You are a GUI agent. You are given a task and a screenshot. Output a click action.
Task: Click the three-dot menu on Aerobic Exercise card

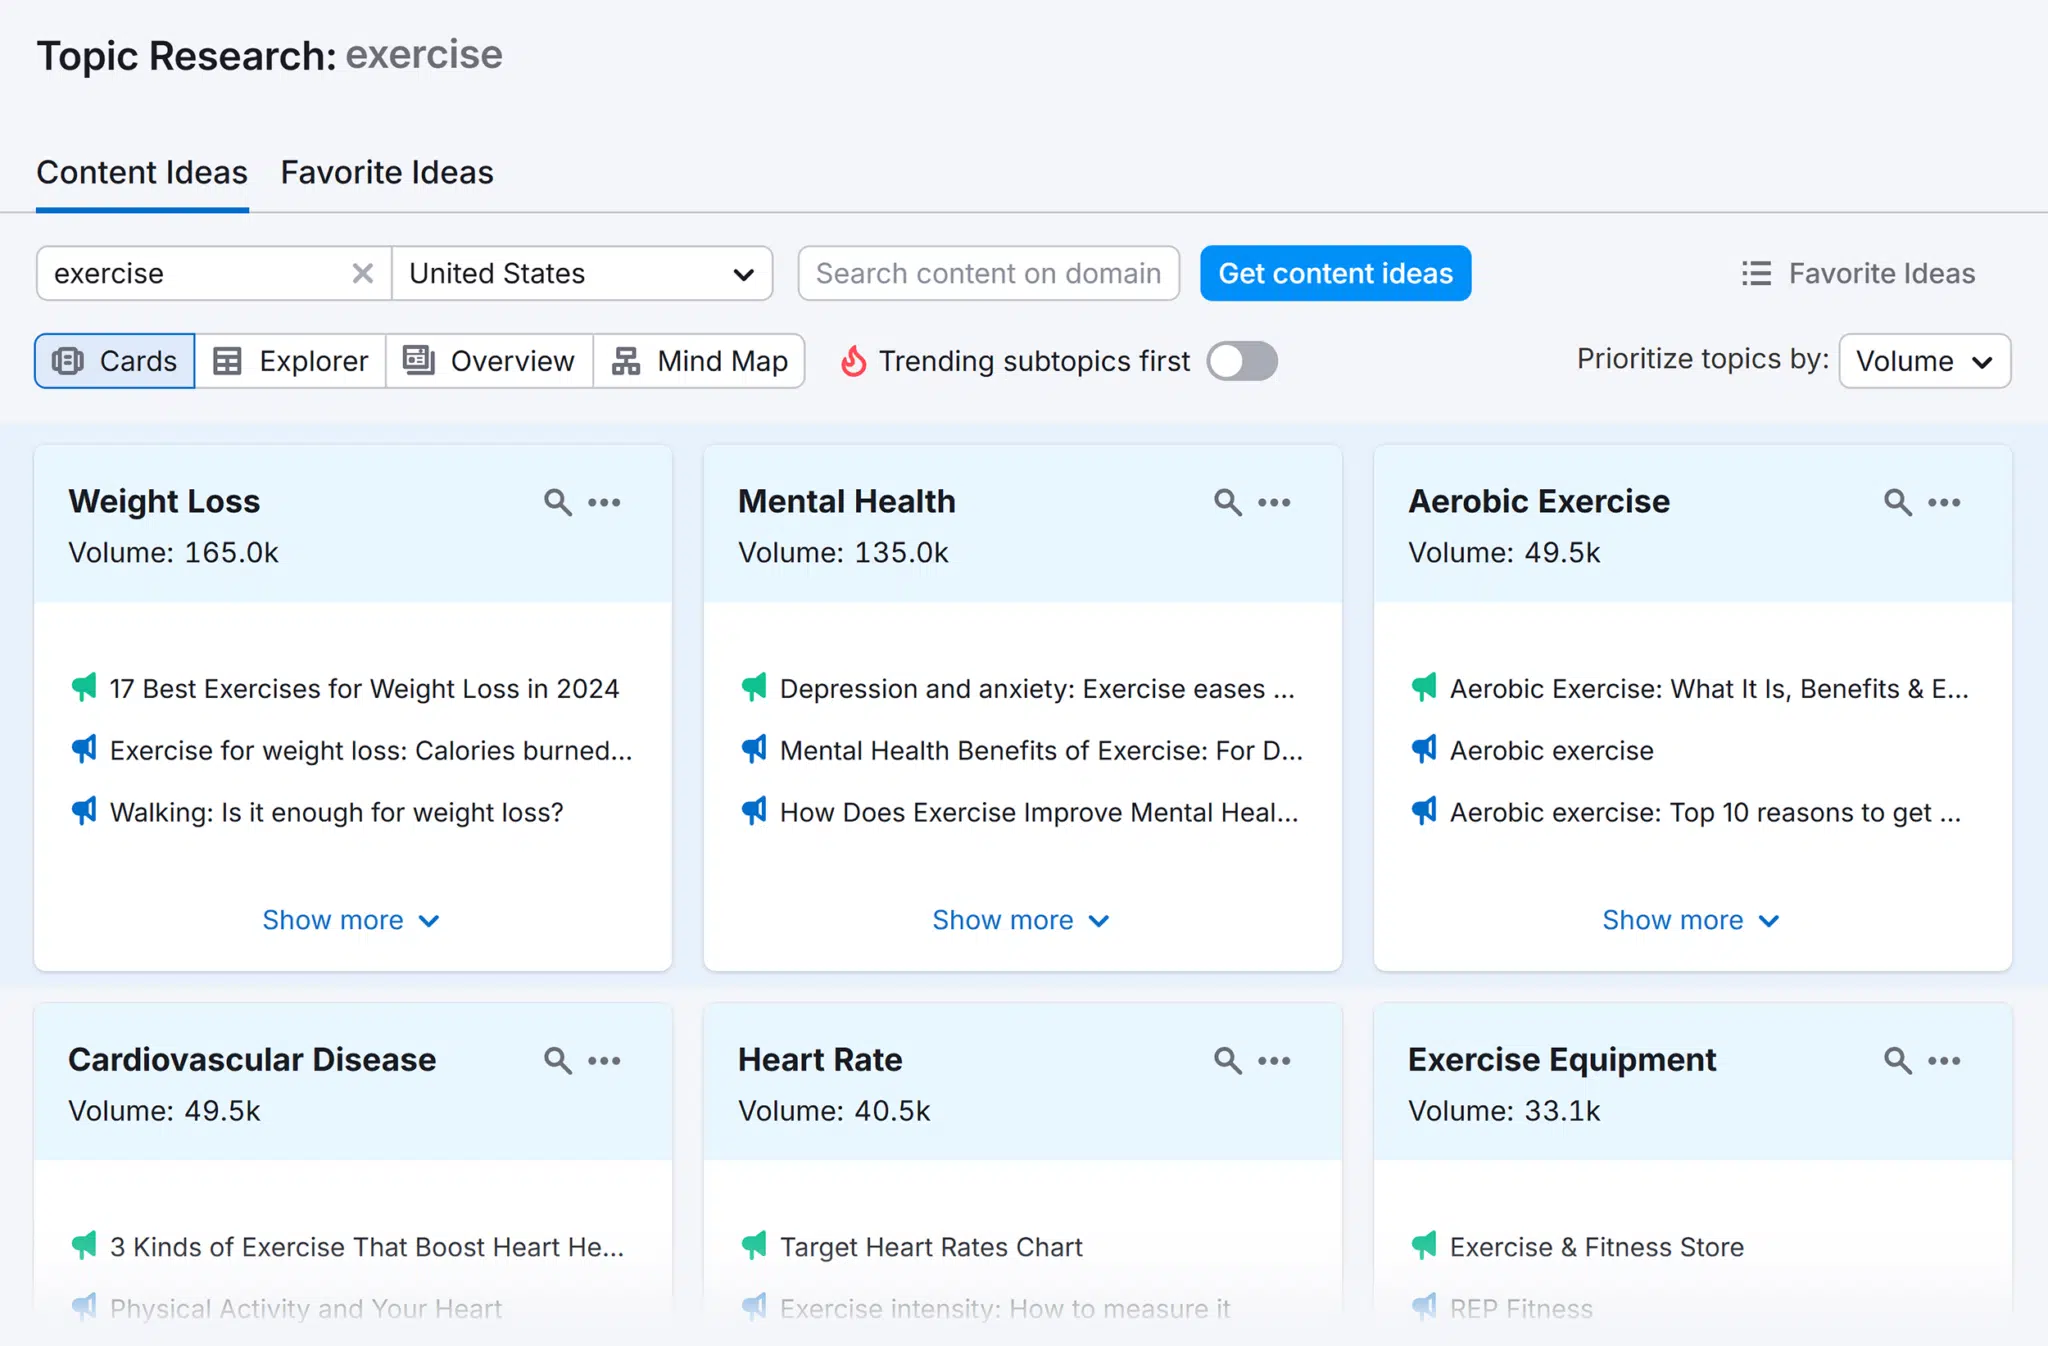(1943, 502)
